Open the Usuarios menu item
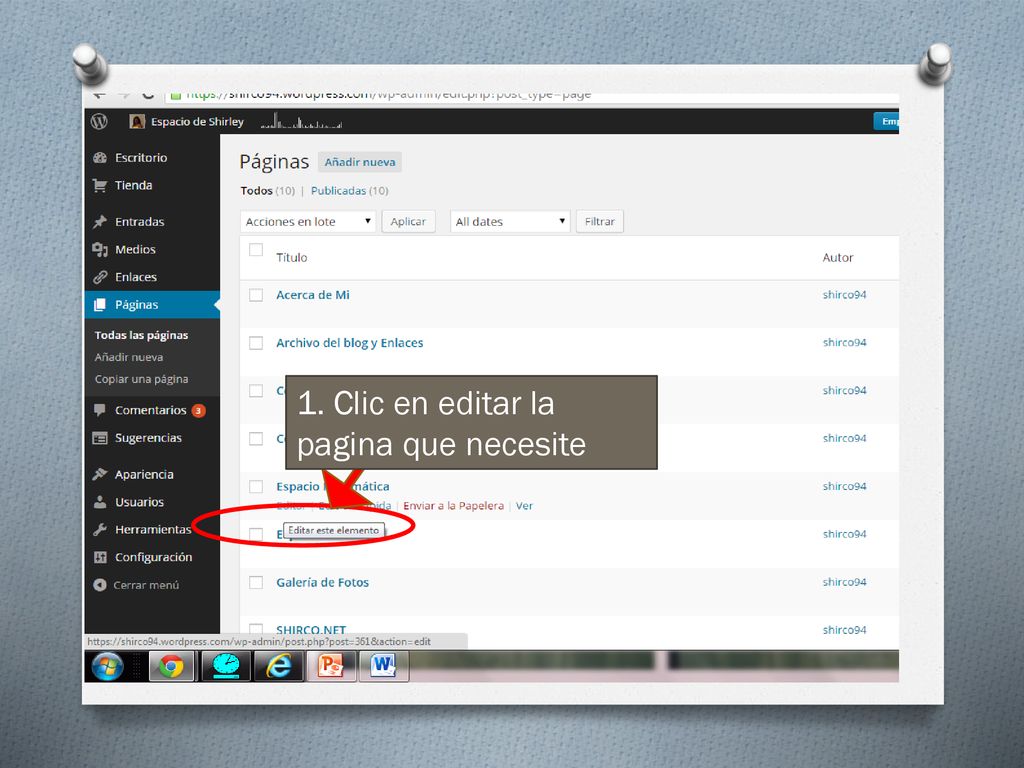 [x=139, y=502]
